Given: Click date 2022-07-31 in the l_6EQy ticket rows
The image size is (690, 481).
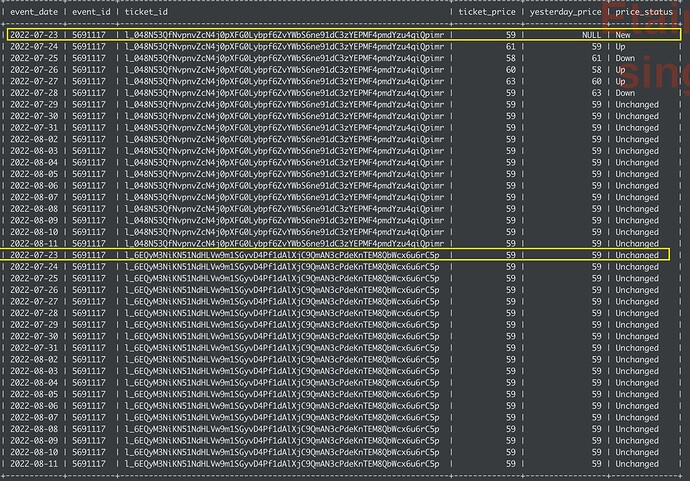Looking at the screenshot, I should coord(34,348).
